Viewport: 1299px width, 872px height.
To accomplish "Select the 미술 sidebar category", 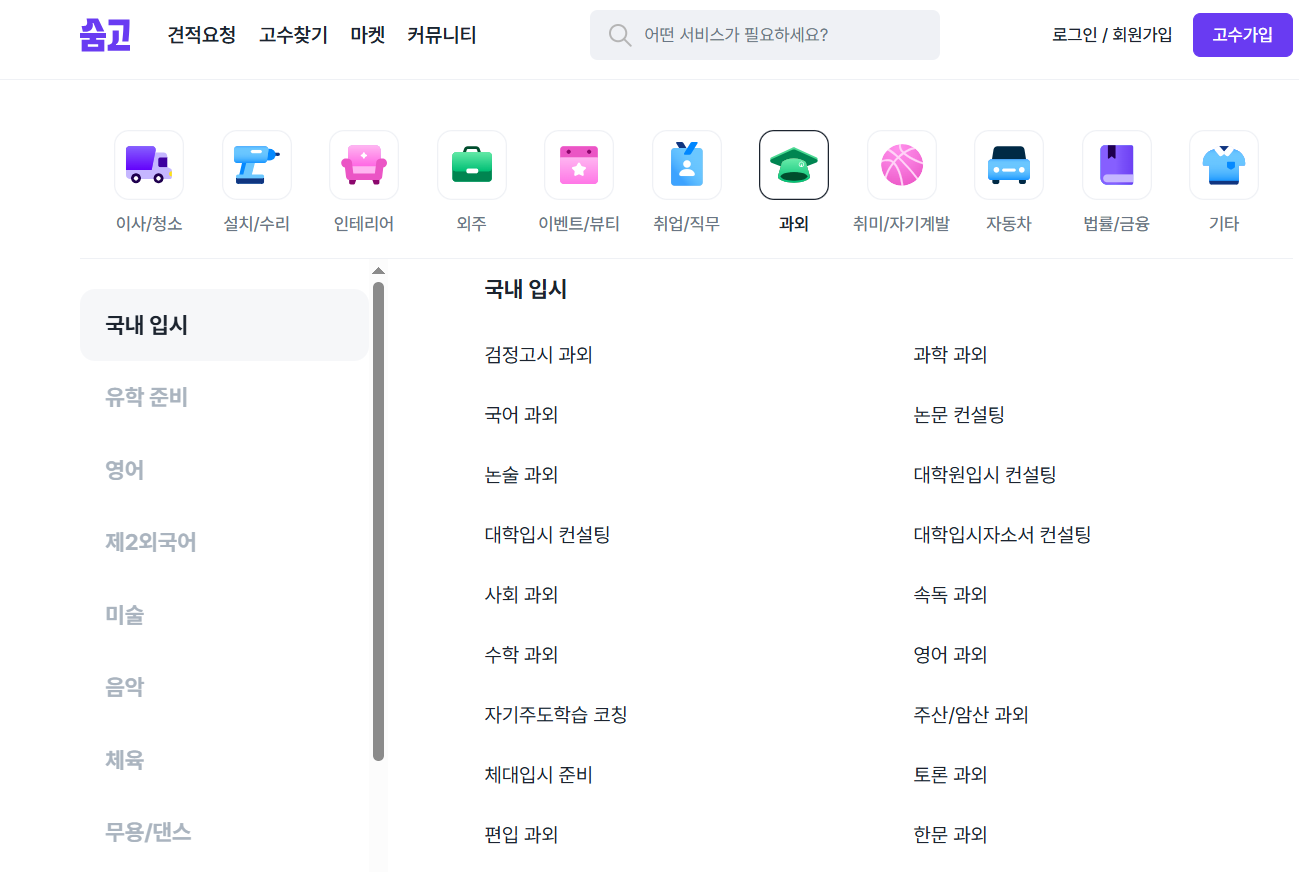I will coord(124,614).
